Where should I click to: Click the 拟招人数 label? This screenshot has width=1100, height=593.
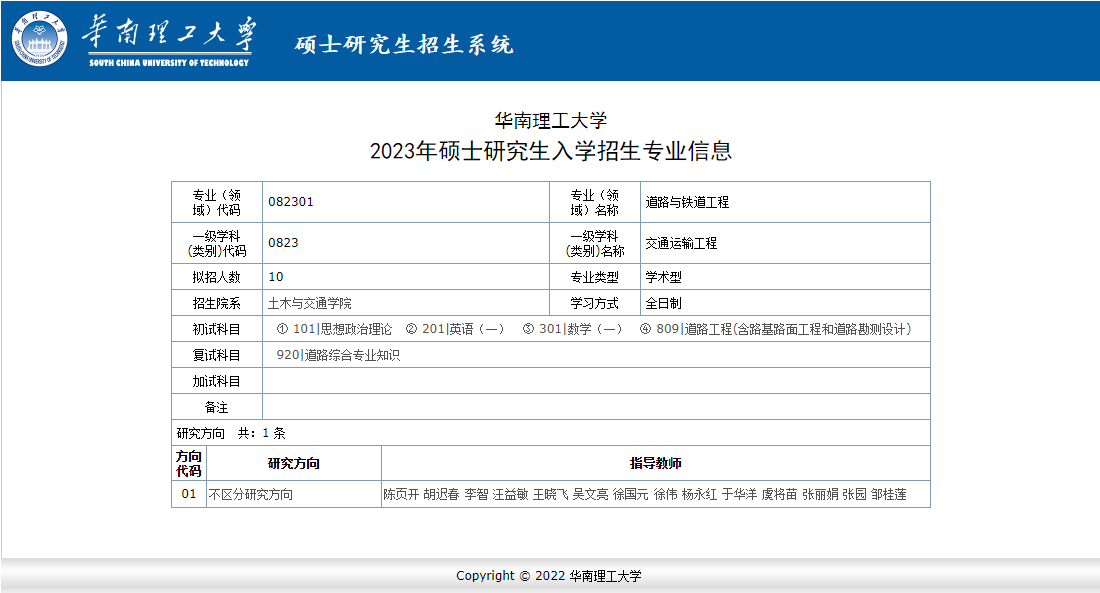pos(217,277)
